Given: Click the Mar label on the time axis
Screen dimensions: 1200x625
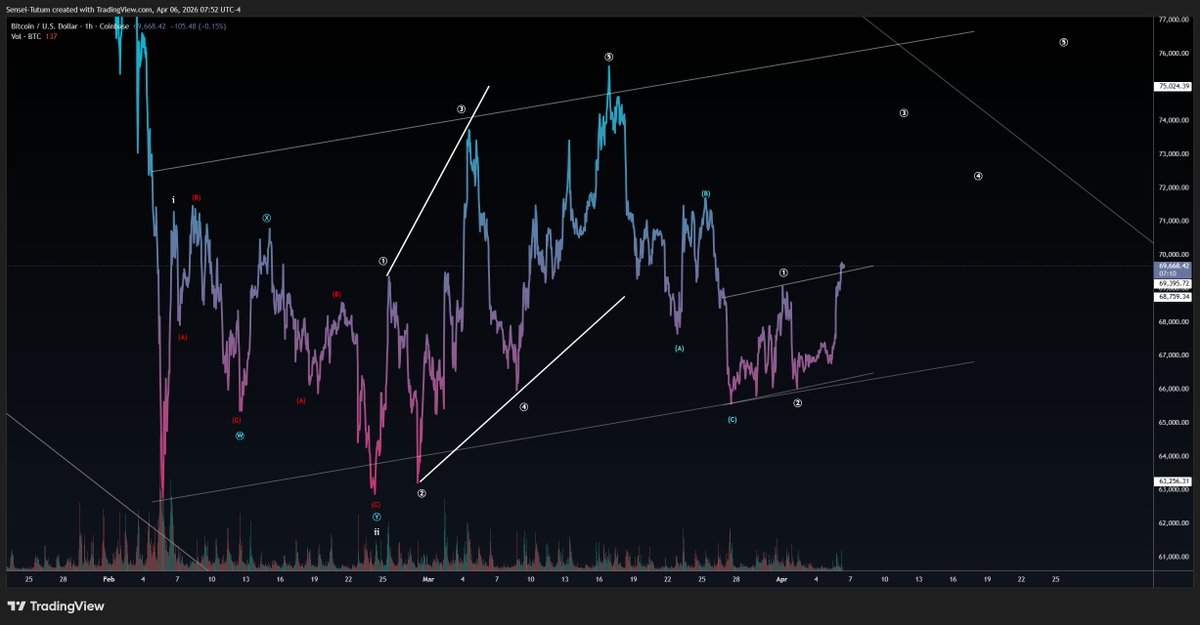Looking at the screenshot, I should pyautogui.click(x=430, y=580).
